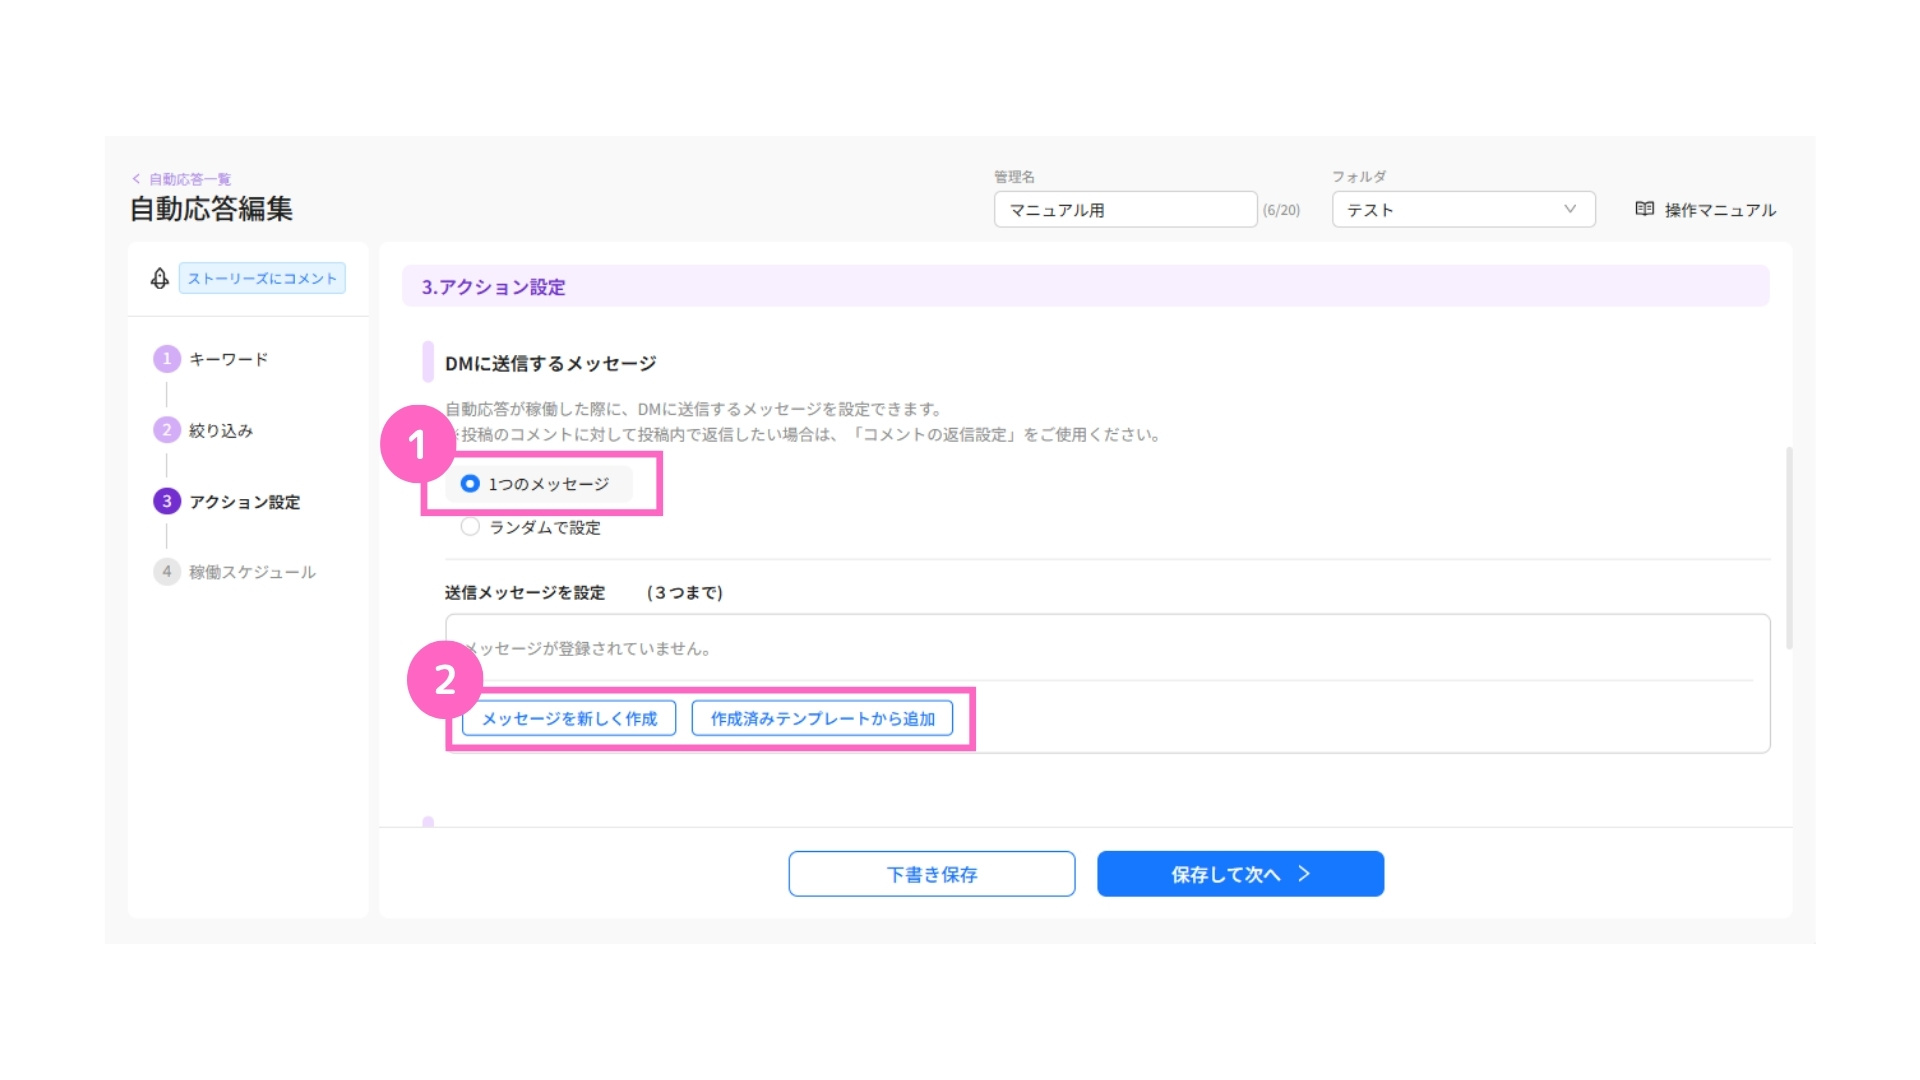Open step 3 アクション設定

(x=227, y=501)
